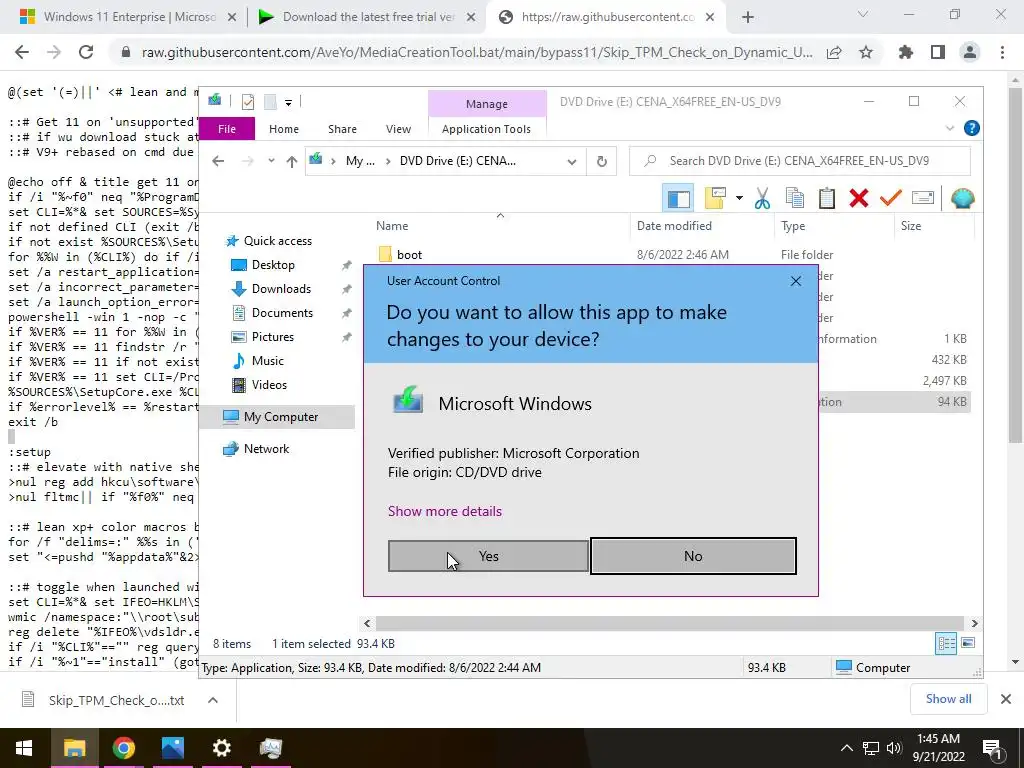1024x768 pixels.
Task: Refresh the DVD Drive folder view
Action: point(601,161)
